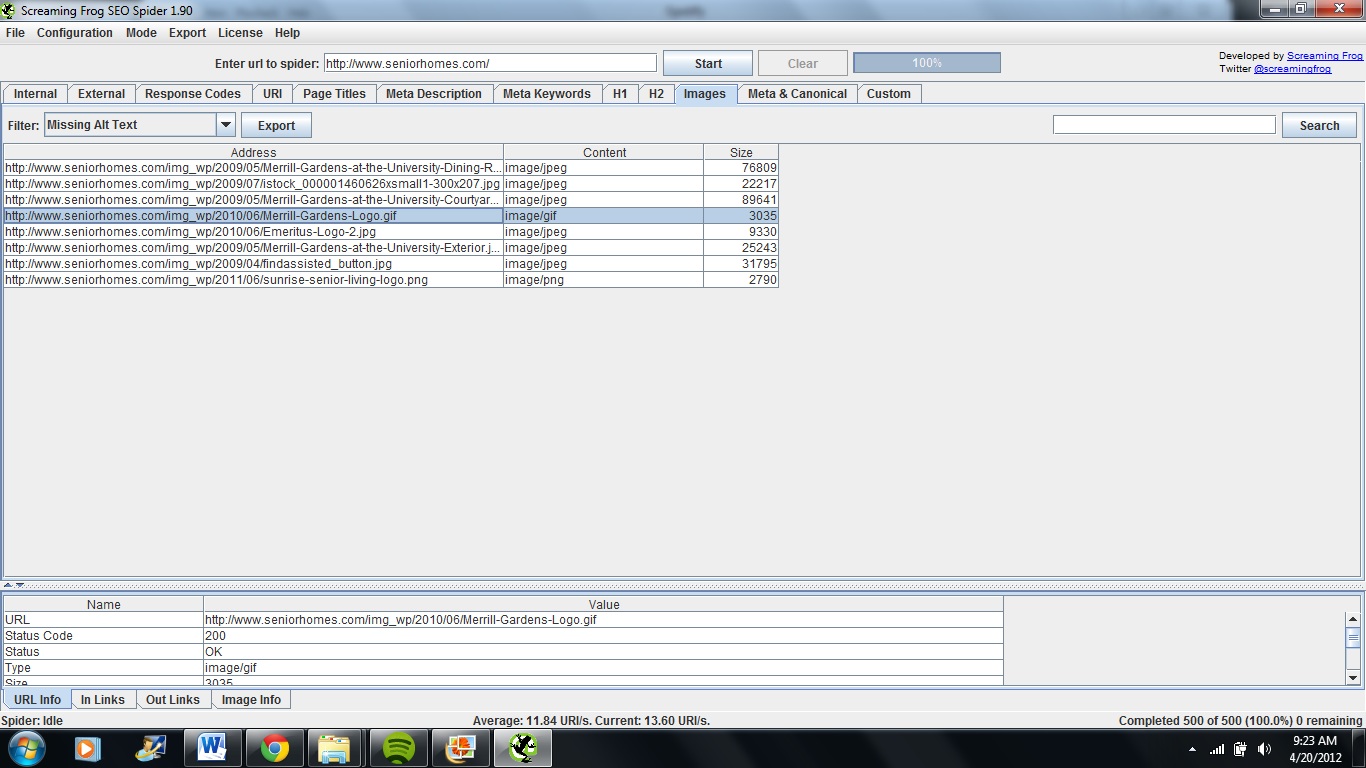Switch to the Meta Description tab

[x=434, y=94]
